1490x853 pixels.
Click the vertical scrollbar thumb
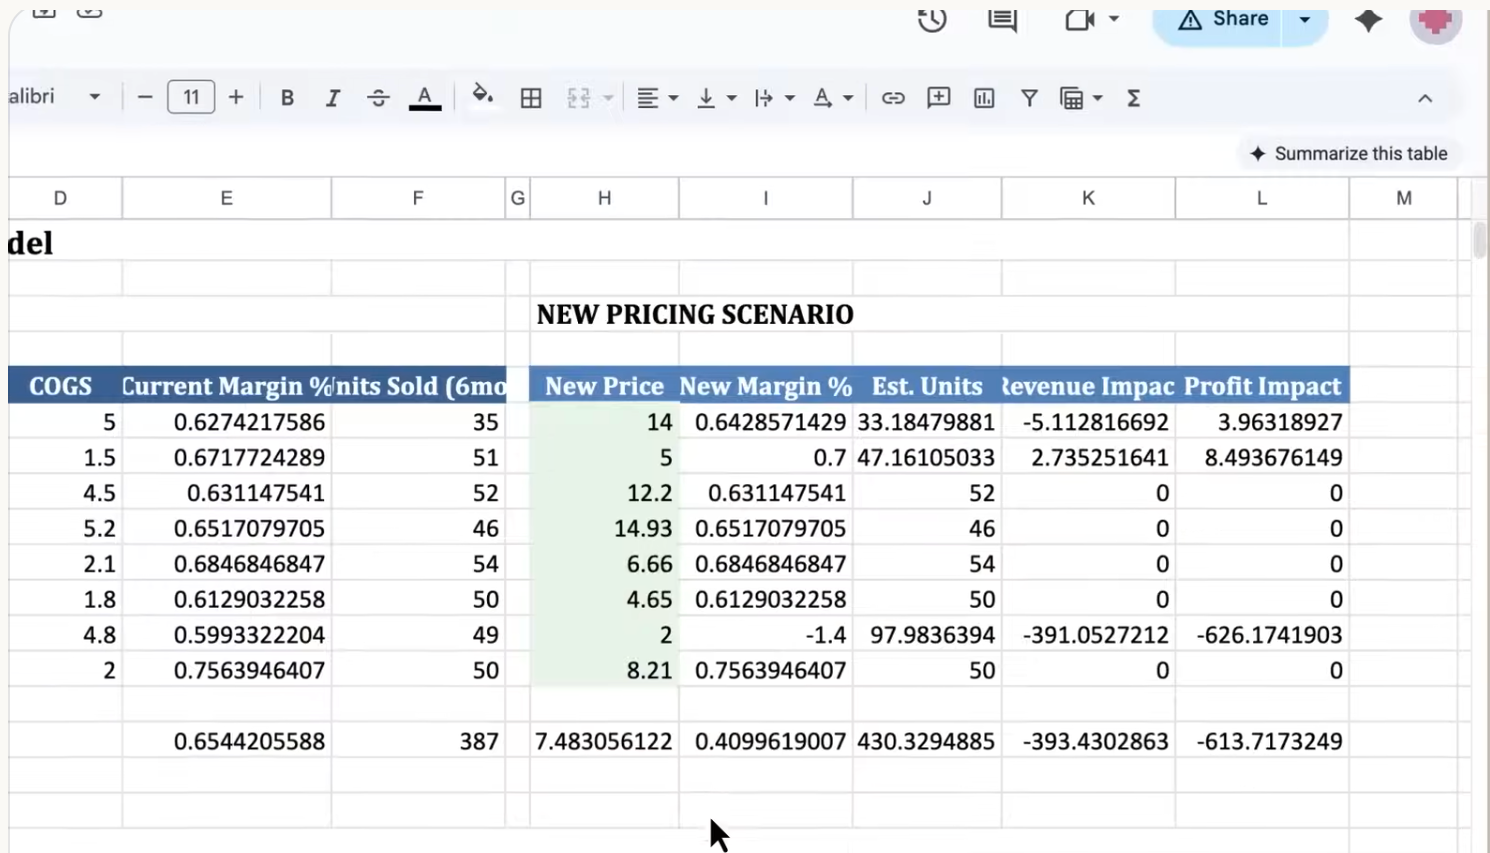(x=1479, y=240)
